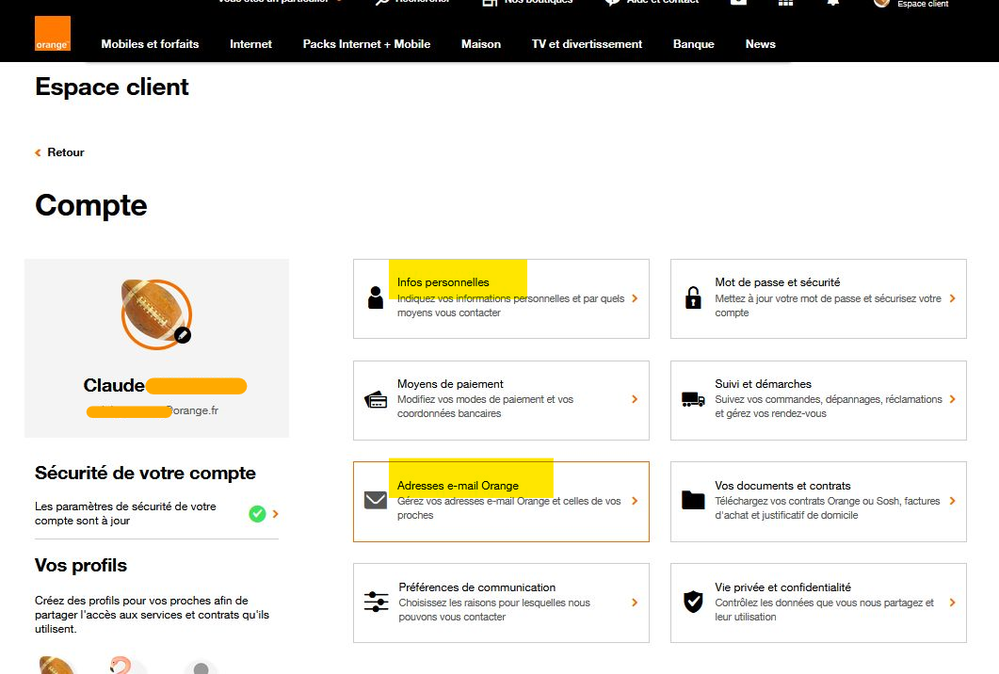This screenshot has height=674, width=999.
Task: Open the TV et divertissement menu
Action: point(587,44)
